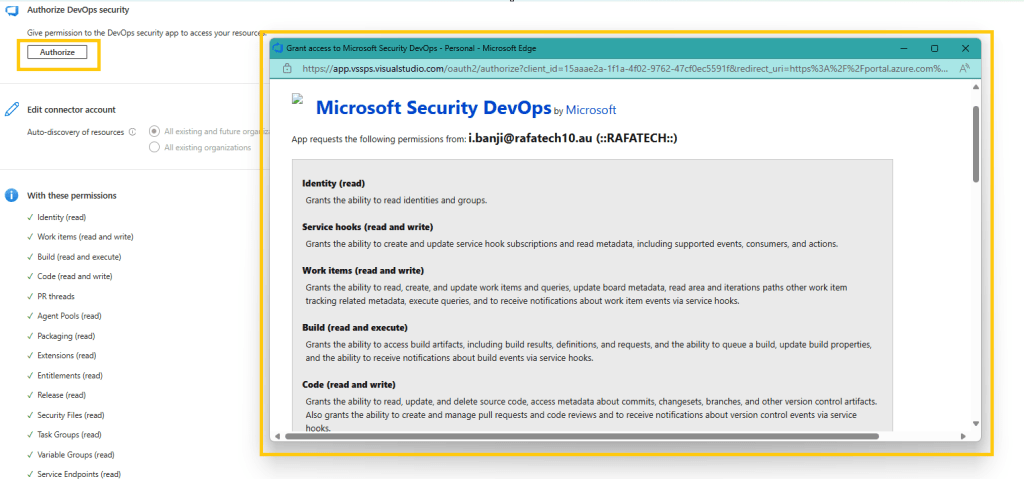
Task: Click the lock icon in the popup address bar
Action: pos(287,69)
